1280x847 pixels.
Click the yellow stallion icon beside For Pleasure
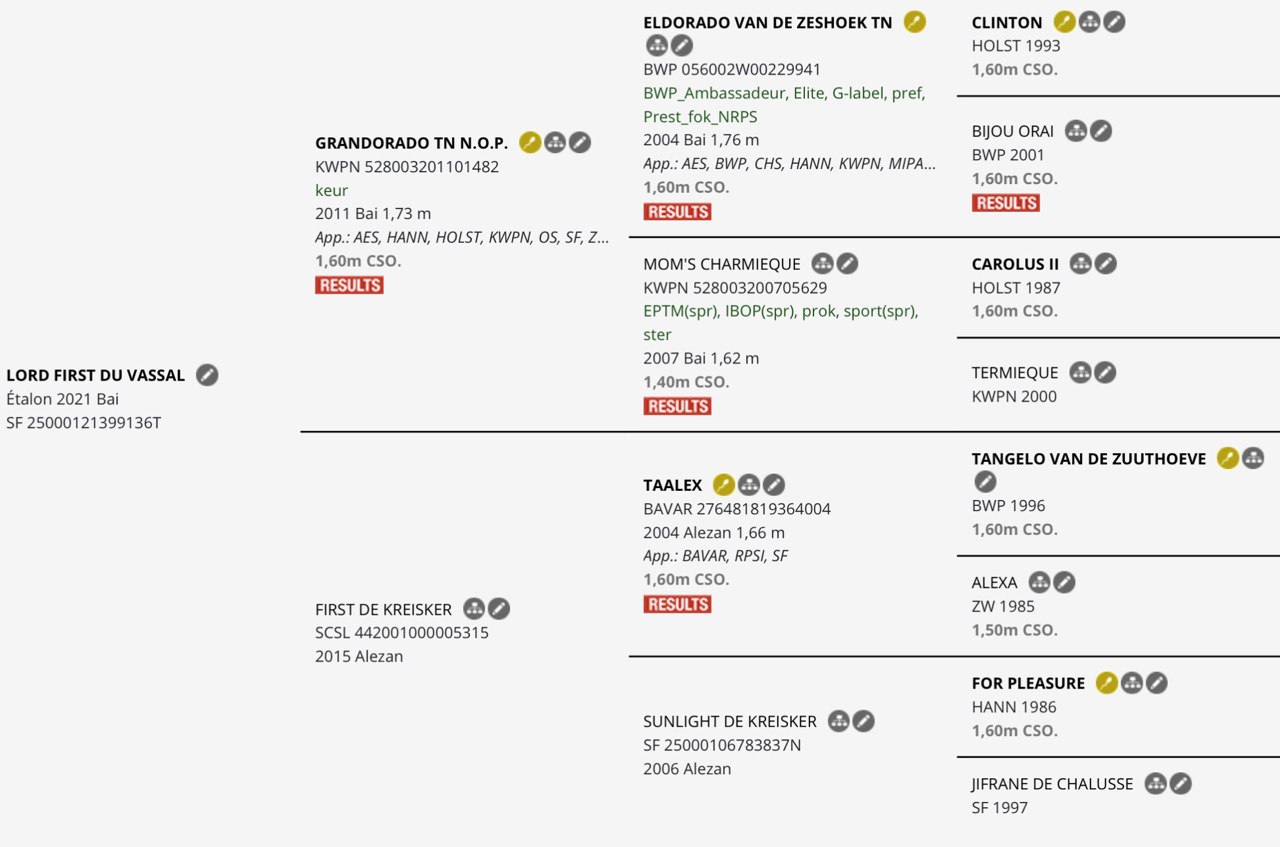[x=1107, y=683]
